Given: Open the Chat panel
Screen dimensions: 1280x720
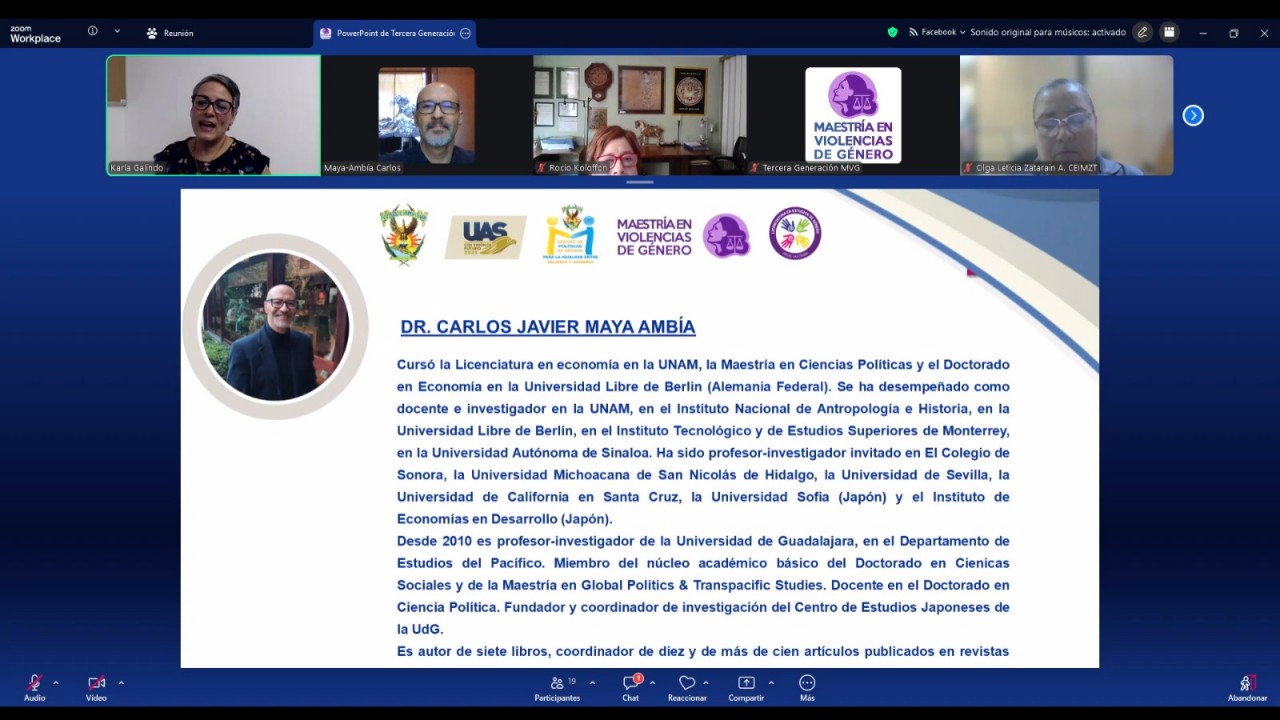Looking at the screenshot, I should click(631, 687).
